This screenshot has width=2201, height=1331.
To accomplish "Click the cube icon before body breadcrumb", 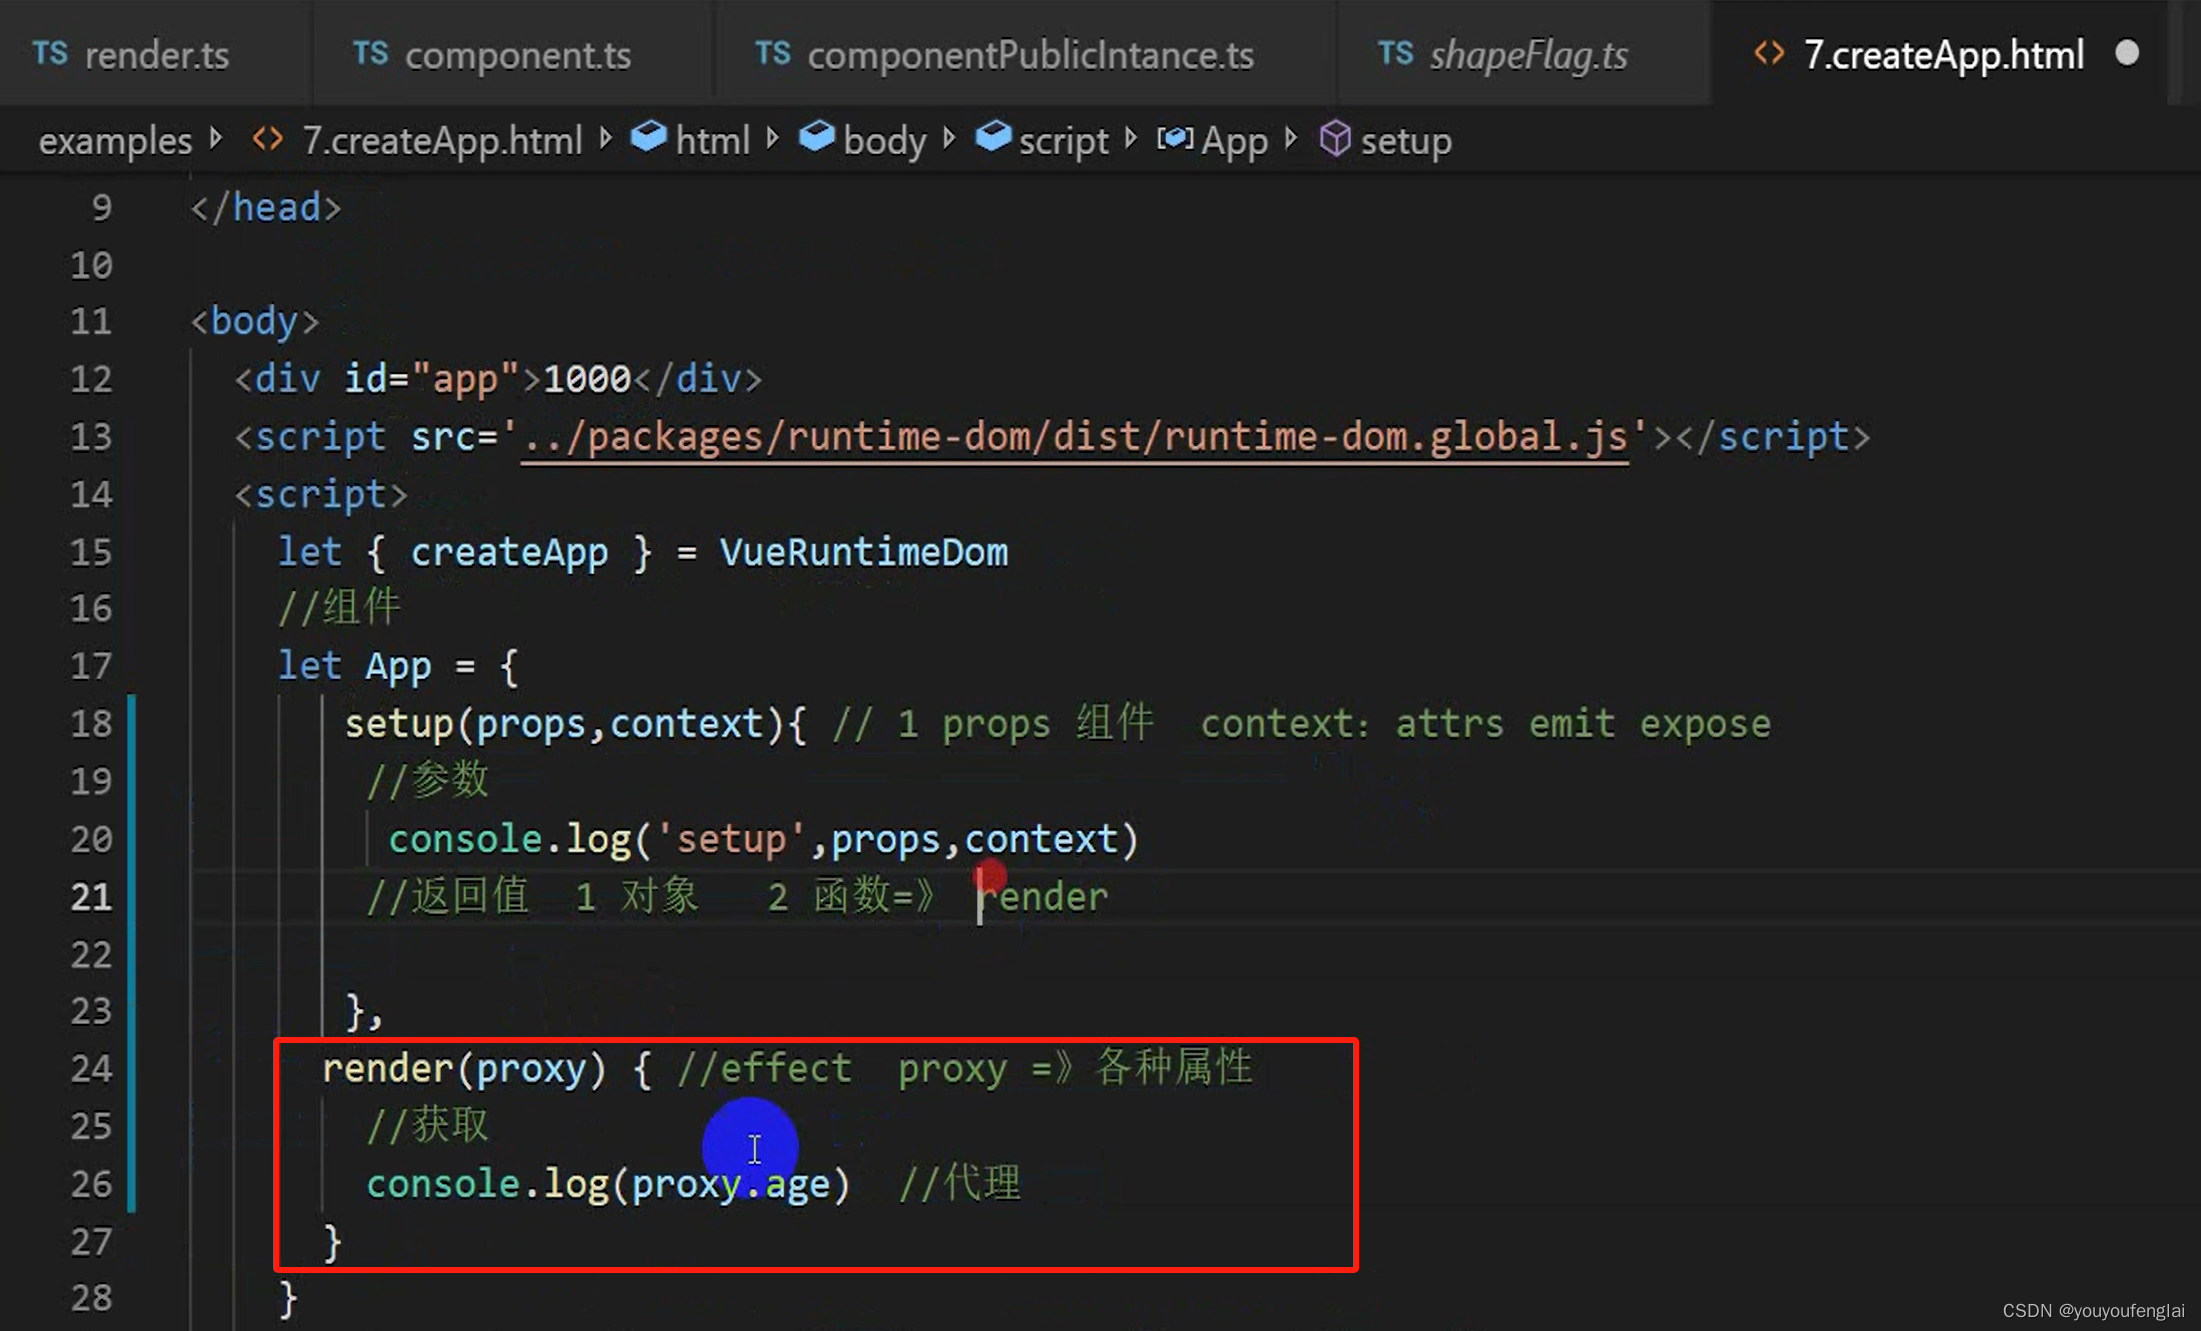I will point(817,137).
